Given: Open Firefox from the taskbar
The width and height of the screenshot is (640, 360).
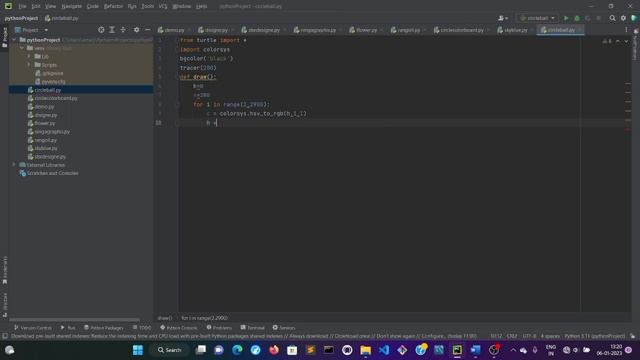Looking at the screenshot, I should tap(274, 350).
